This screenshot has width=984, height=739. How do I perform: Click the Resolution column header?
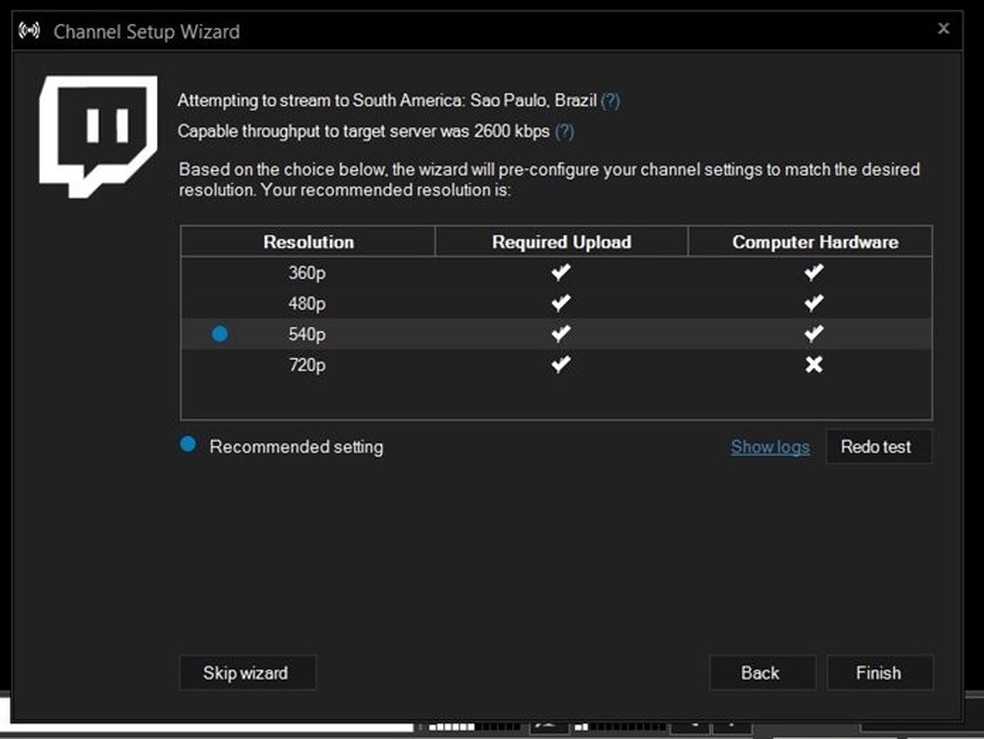(308, 242)
